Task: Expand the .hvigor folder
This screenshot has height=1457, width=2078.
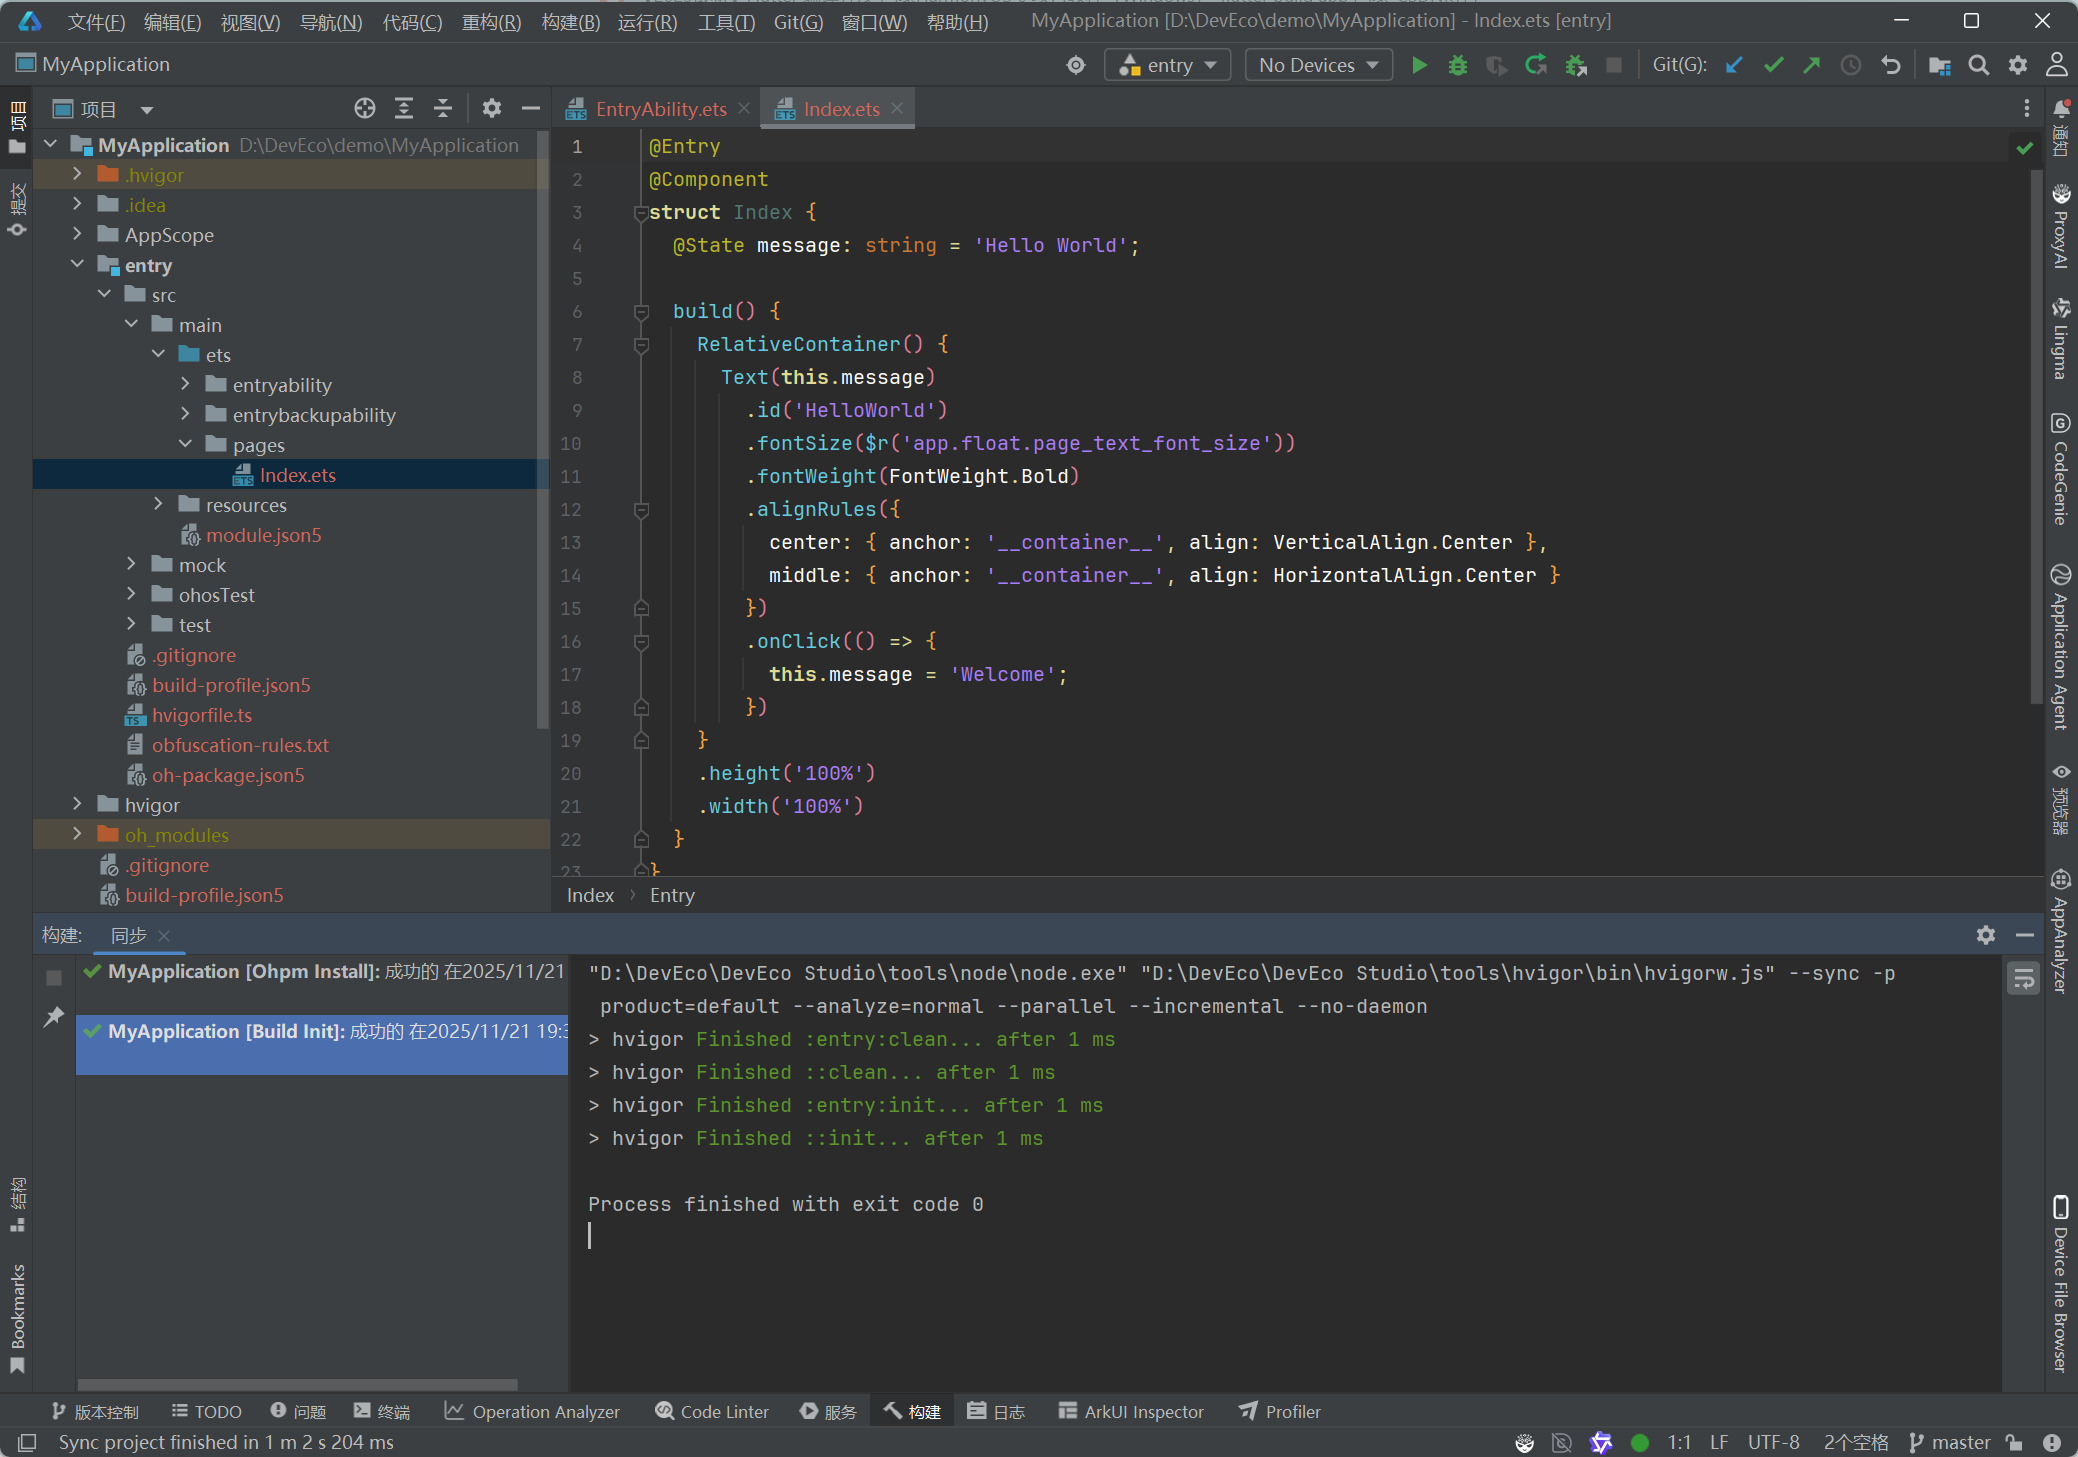Action: coord(77,174)
